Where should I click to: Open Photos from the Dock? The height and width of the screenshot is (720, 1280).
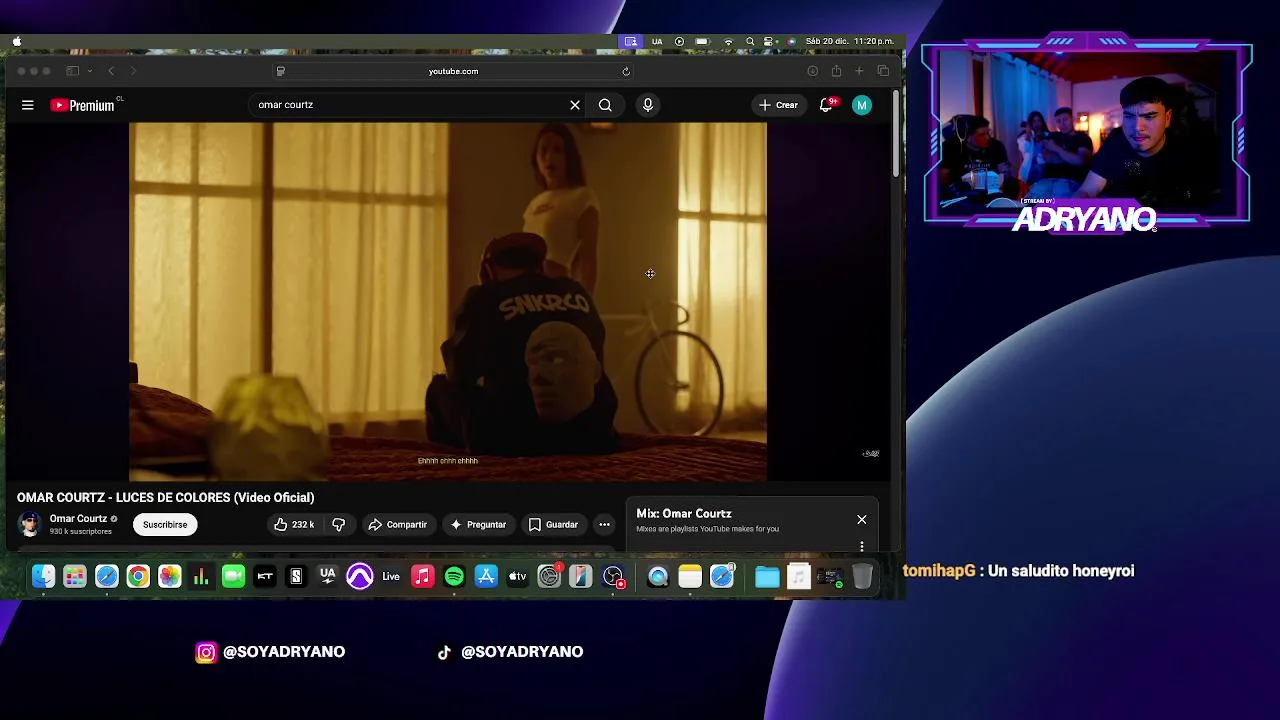coord(170,577)
